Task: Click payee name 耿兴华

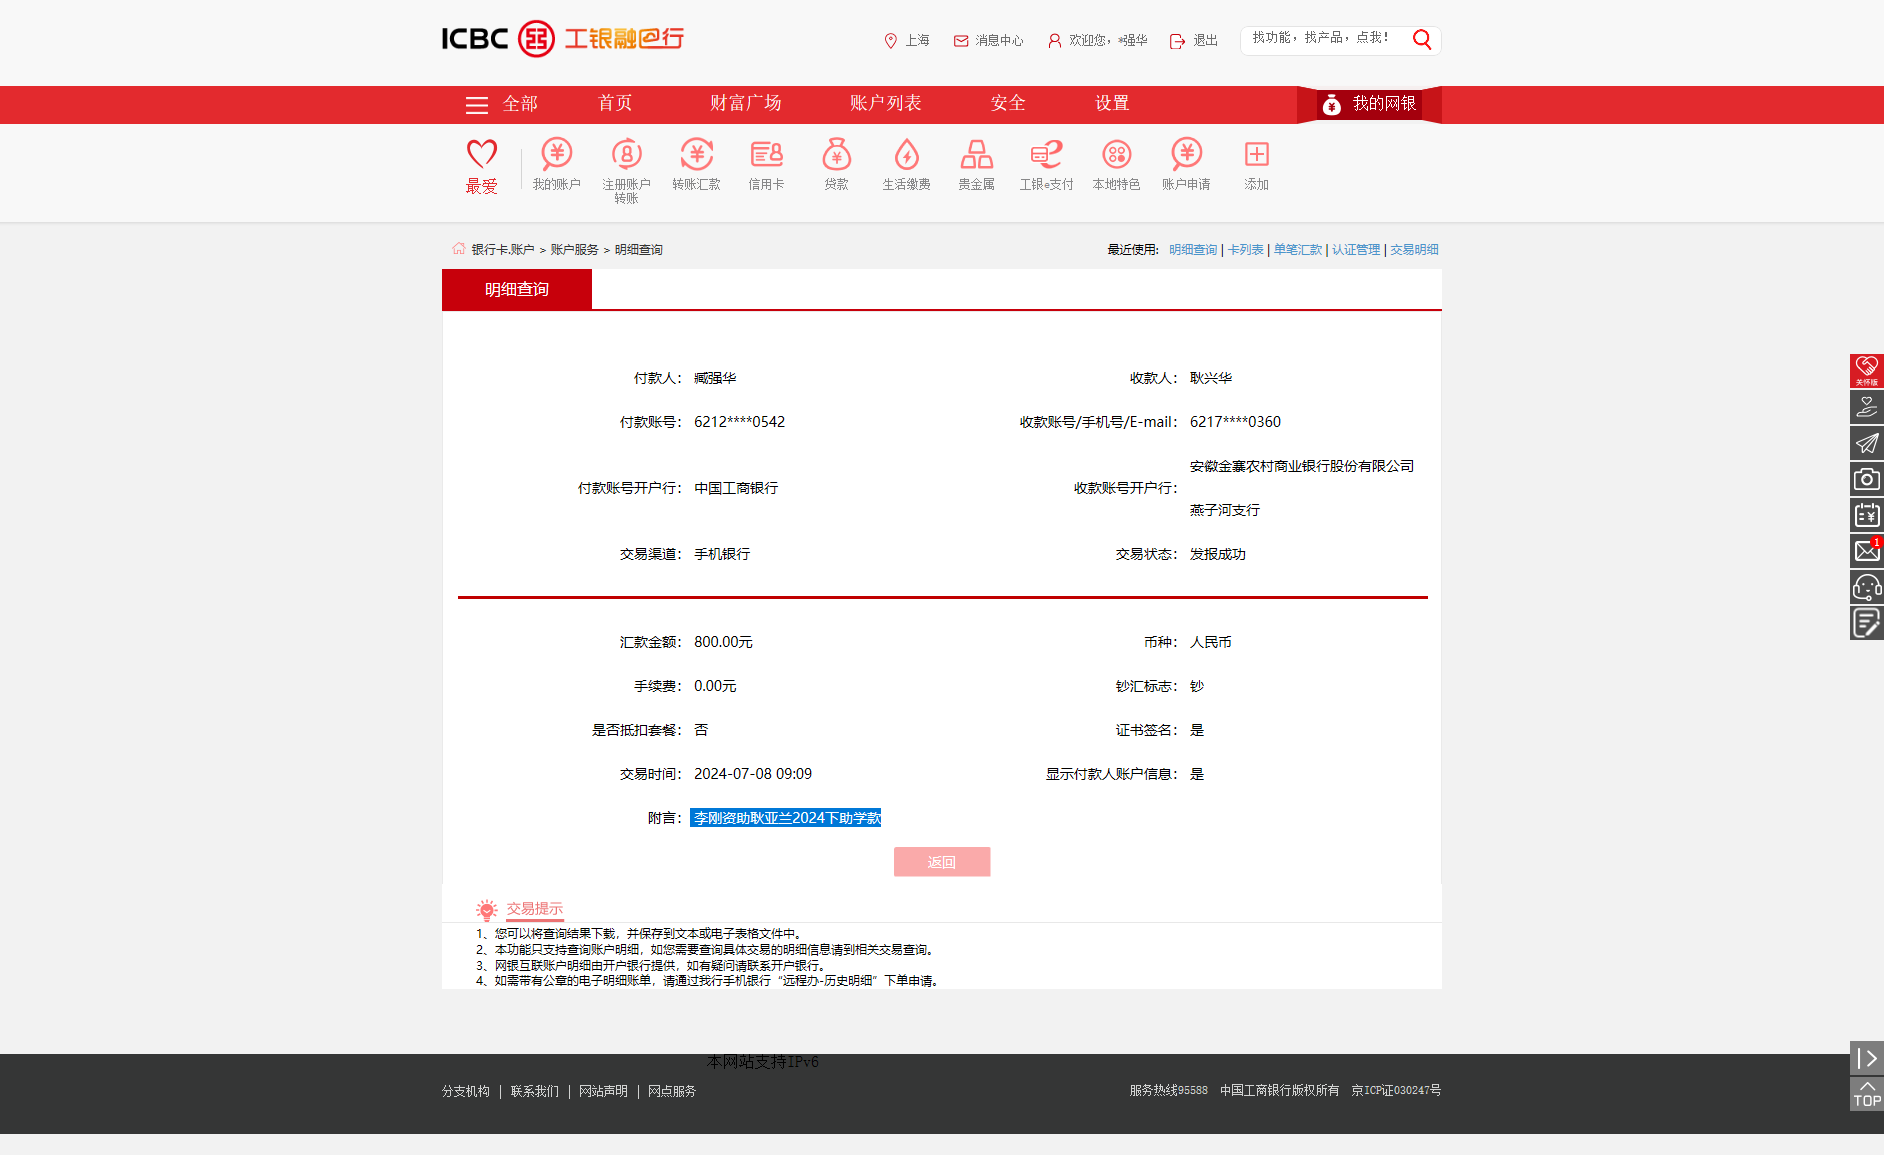Action: [x=1211, y=378]
